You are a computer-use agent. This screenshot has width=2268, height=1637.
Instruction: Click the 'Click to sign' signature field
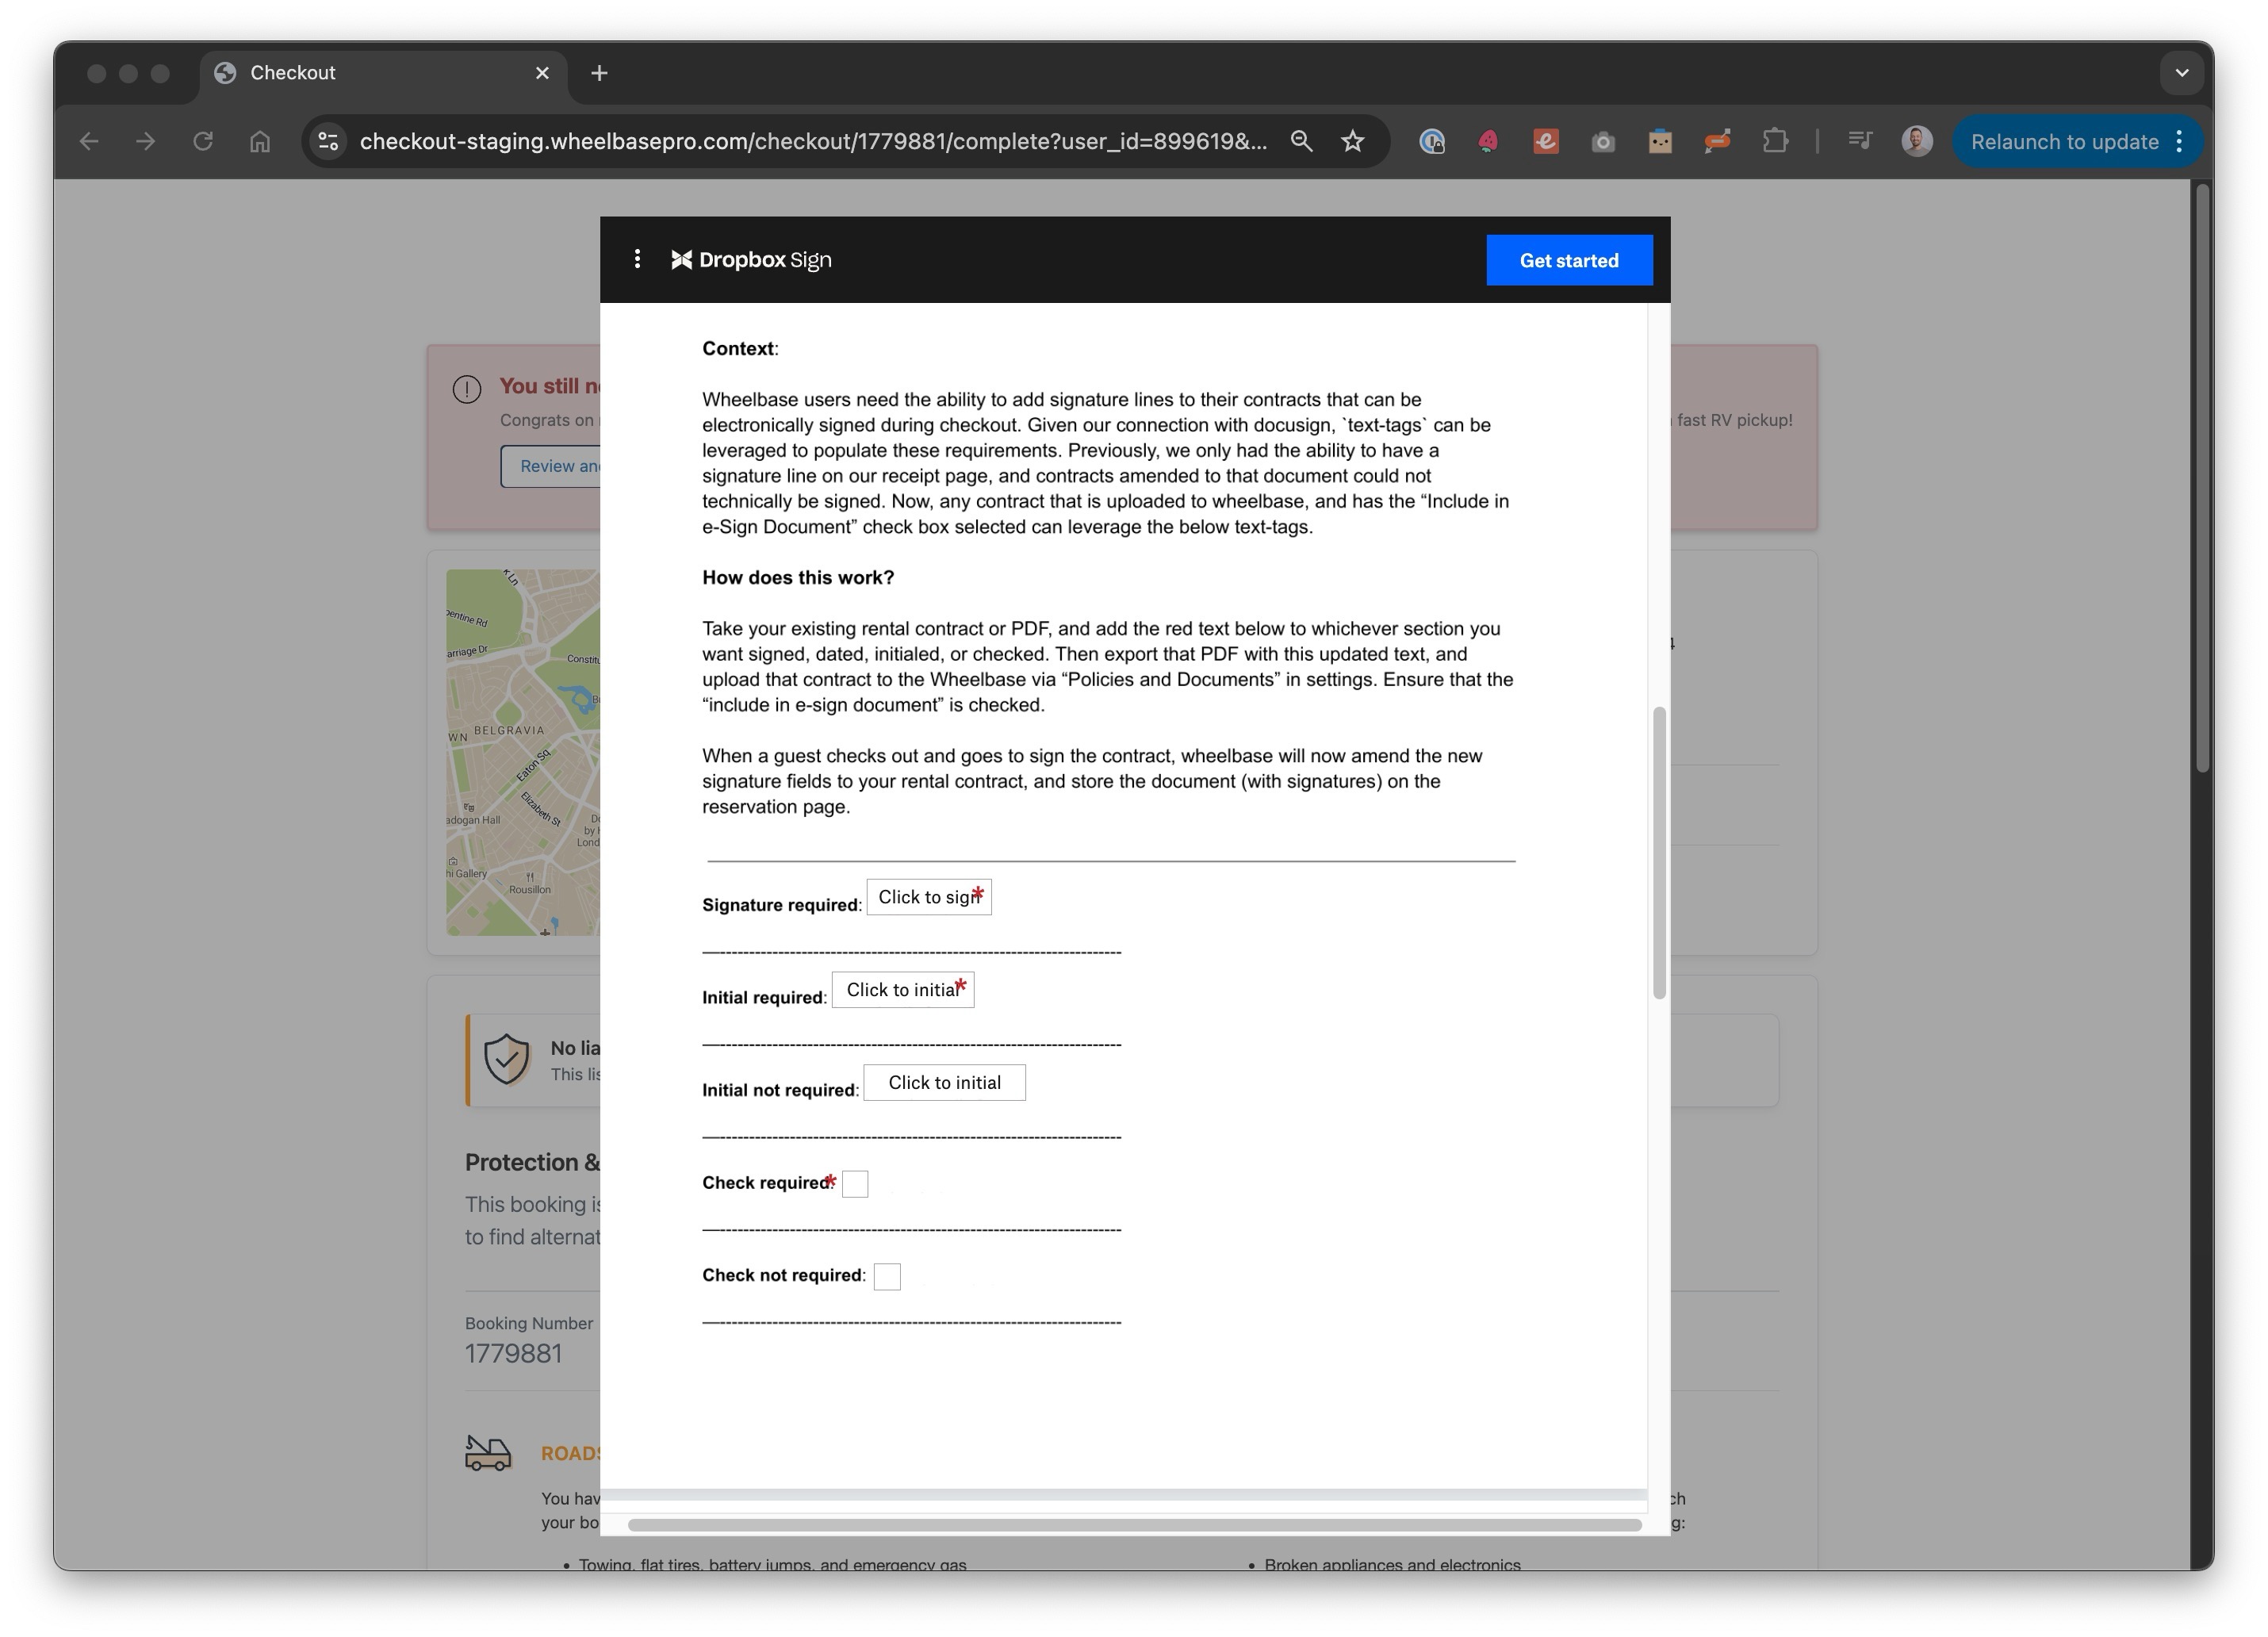tap(928, 897)
